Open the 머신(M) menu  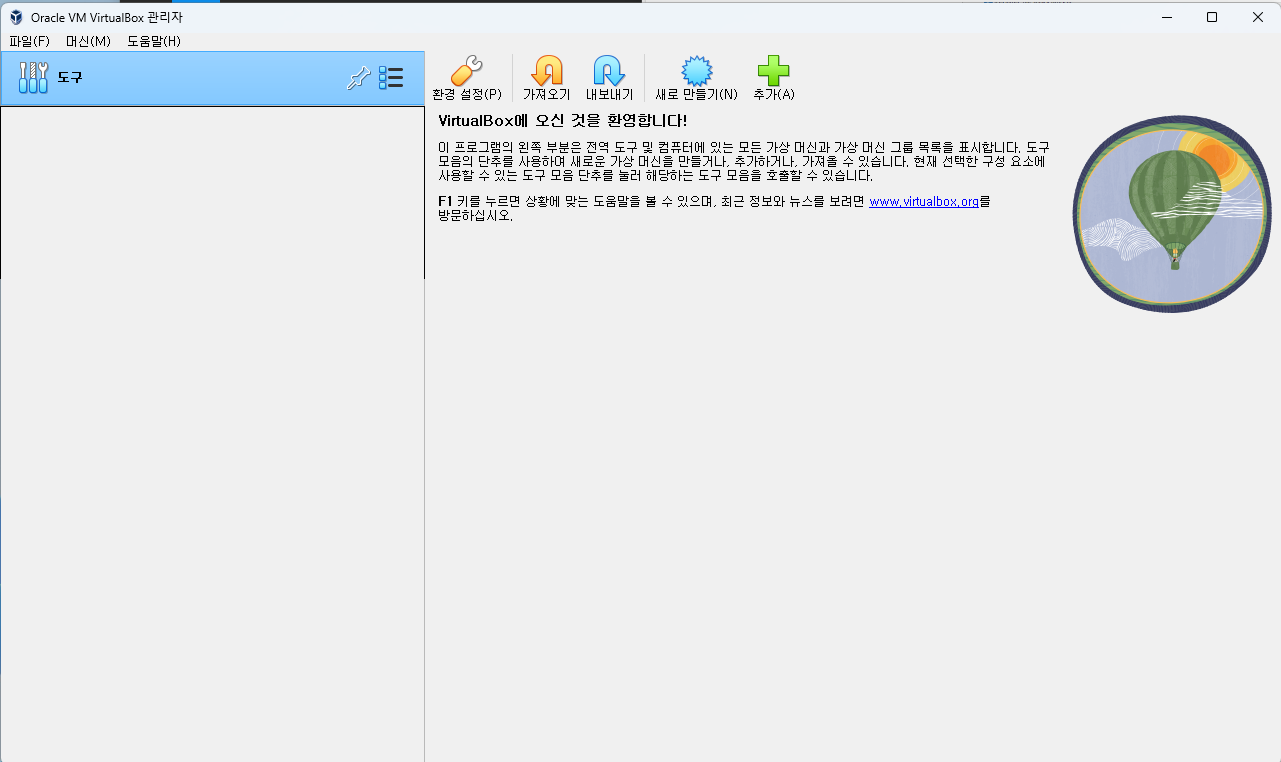(88, 41)
